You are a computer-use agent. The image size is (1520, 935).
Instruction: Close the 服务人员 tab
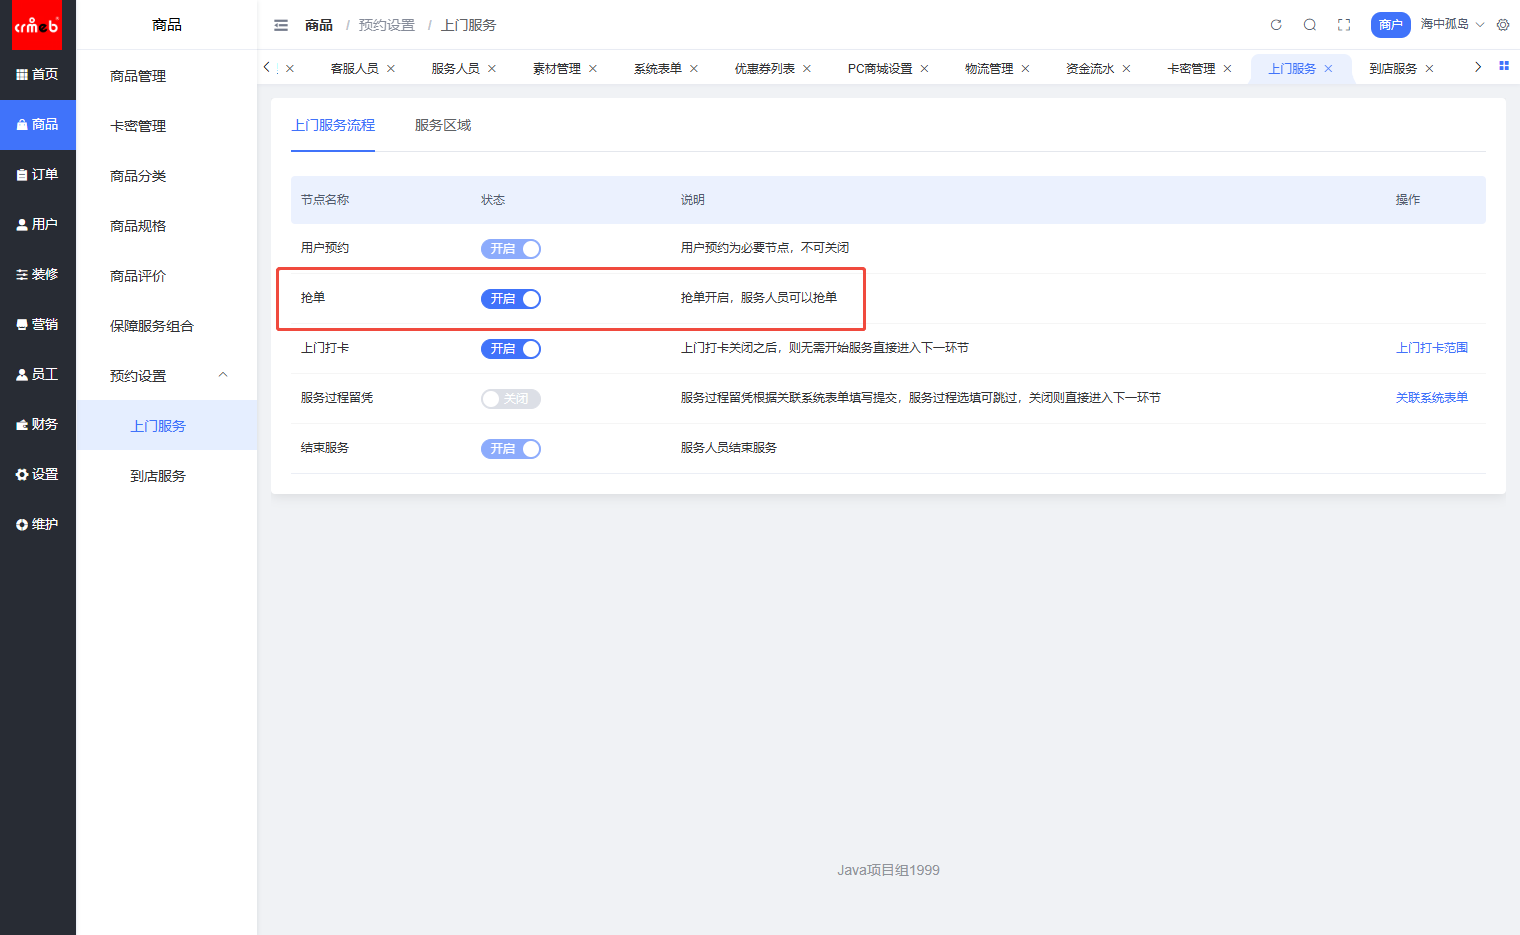pyautogui.click(x=492, y=69)
